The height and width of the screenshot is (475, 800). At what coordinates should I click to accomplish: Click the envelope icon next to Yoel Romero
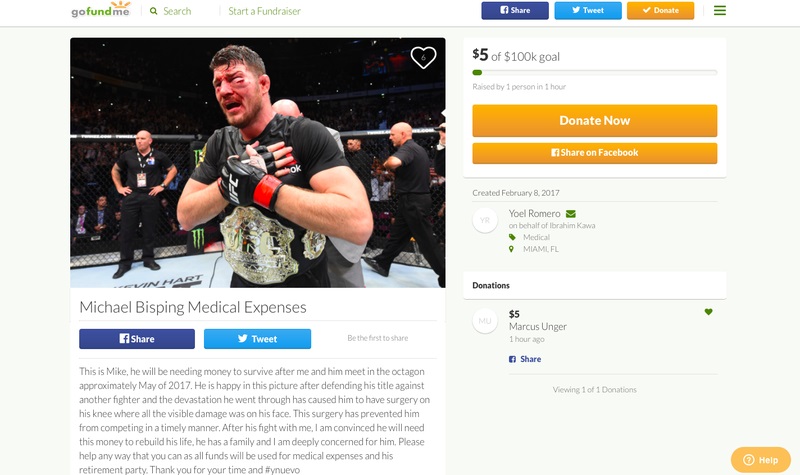coord(571,213)
